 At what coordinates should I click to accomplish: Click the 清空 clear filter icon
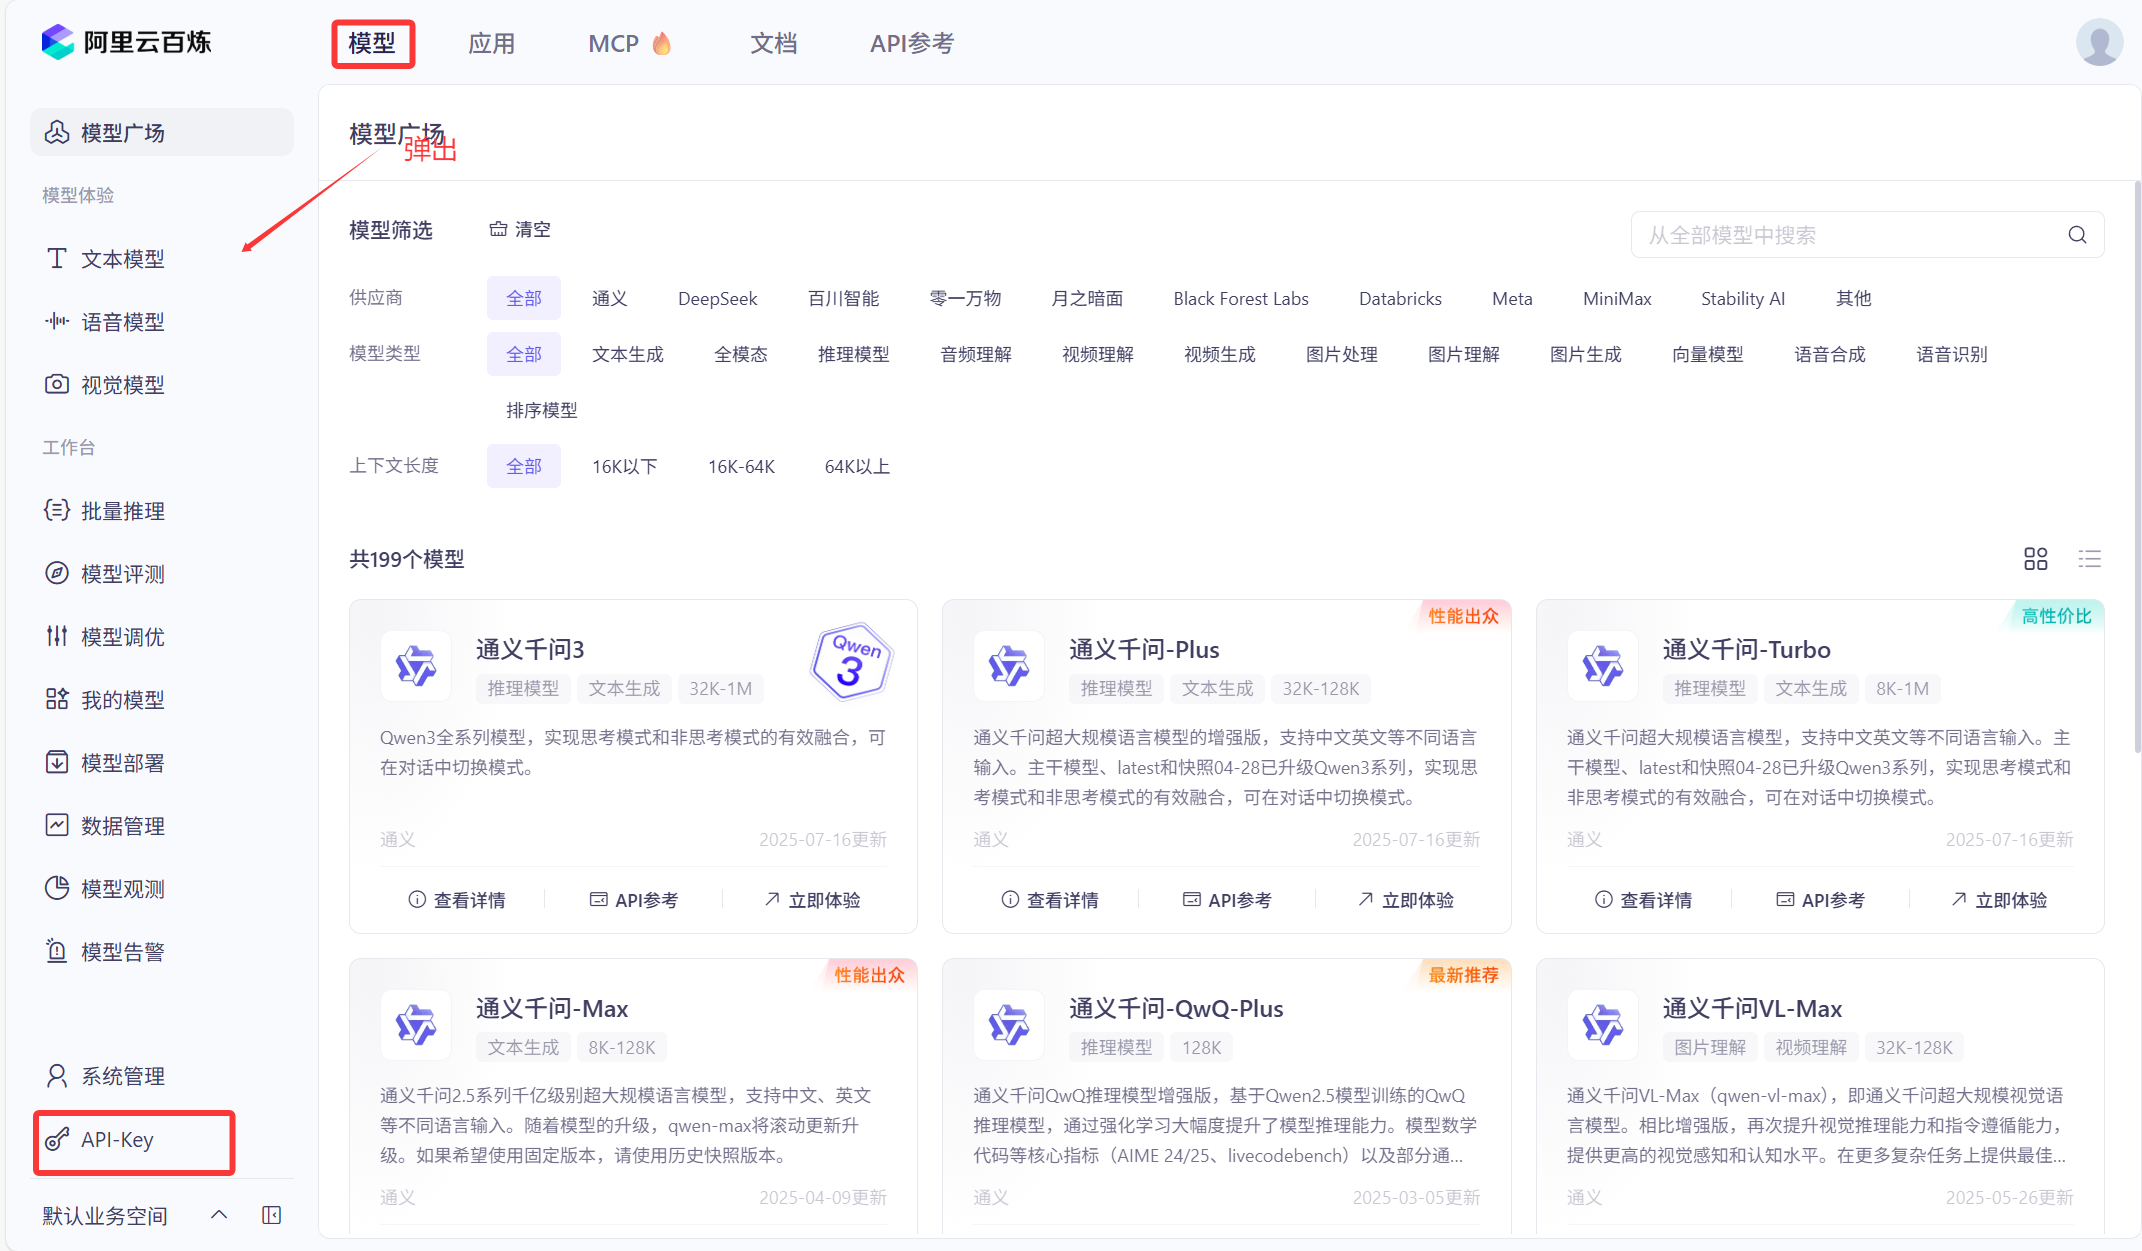[x=498, y=229]
